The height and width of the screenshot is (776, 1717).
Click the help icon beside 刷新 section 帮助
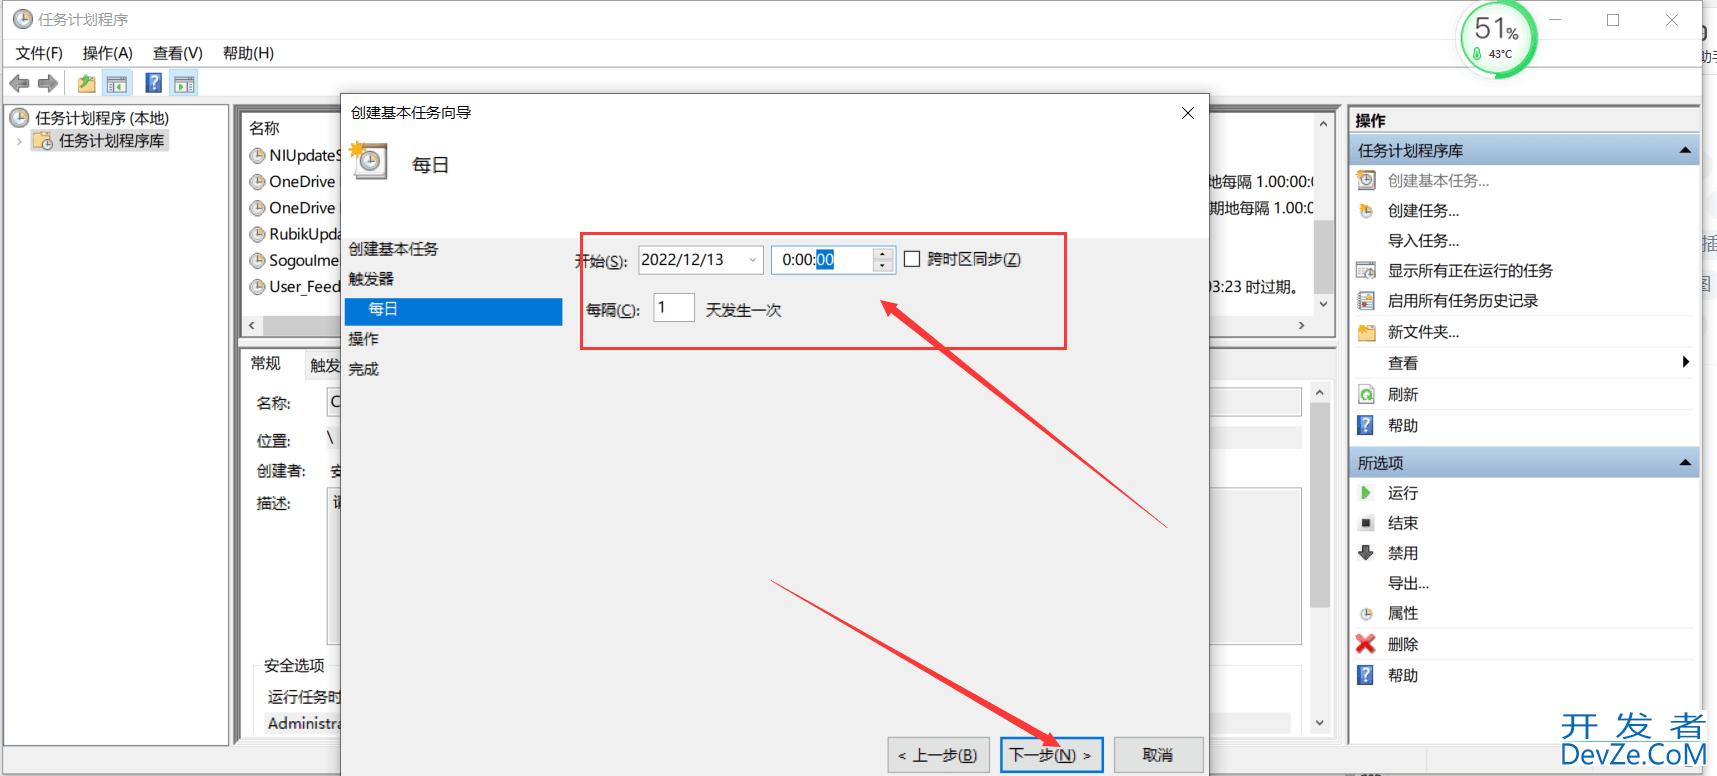pos(1366,425)
